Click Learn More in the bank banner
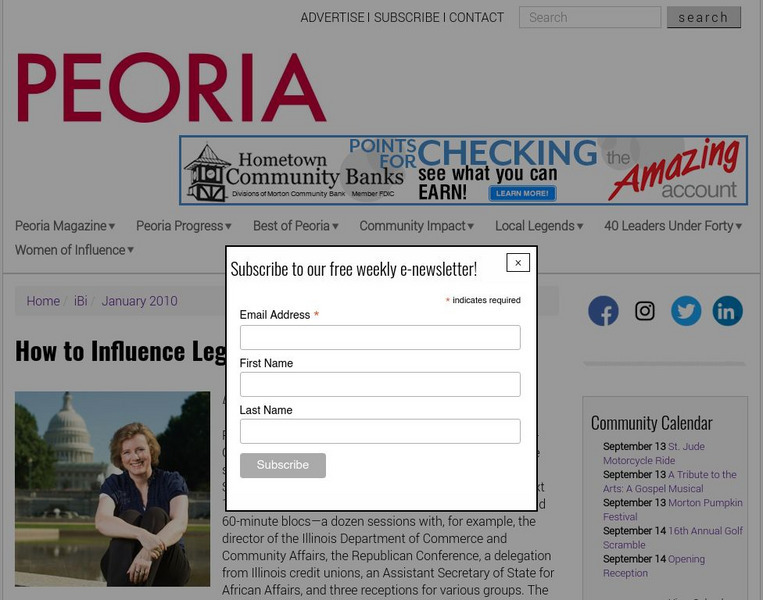 (522, 193)
